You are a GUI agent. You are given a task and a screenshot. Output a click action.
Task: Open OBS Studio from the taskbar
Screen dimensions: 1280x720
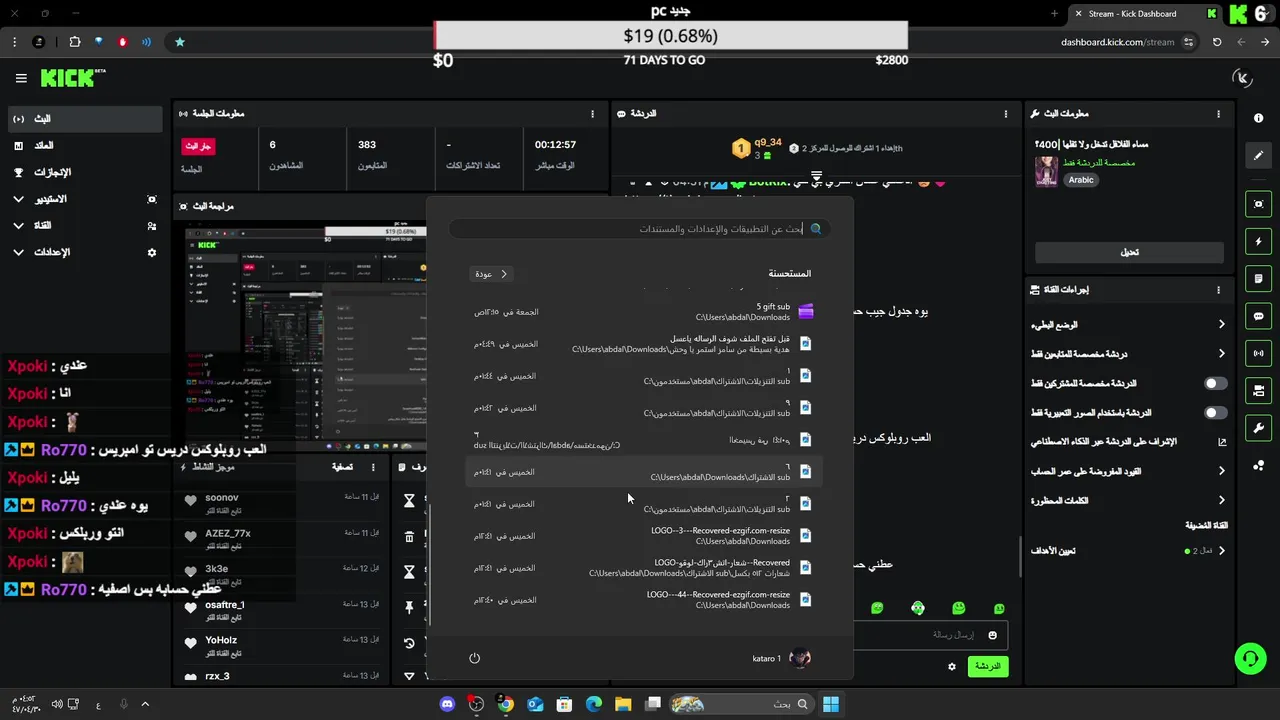476,704
